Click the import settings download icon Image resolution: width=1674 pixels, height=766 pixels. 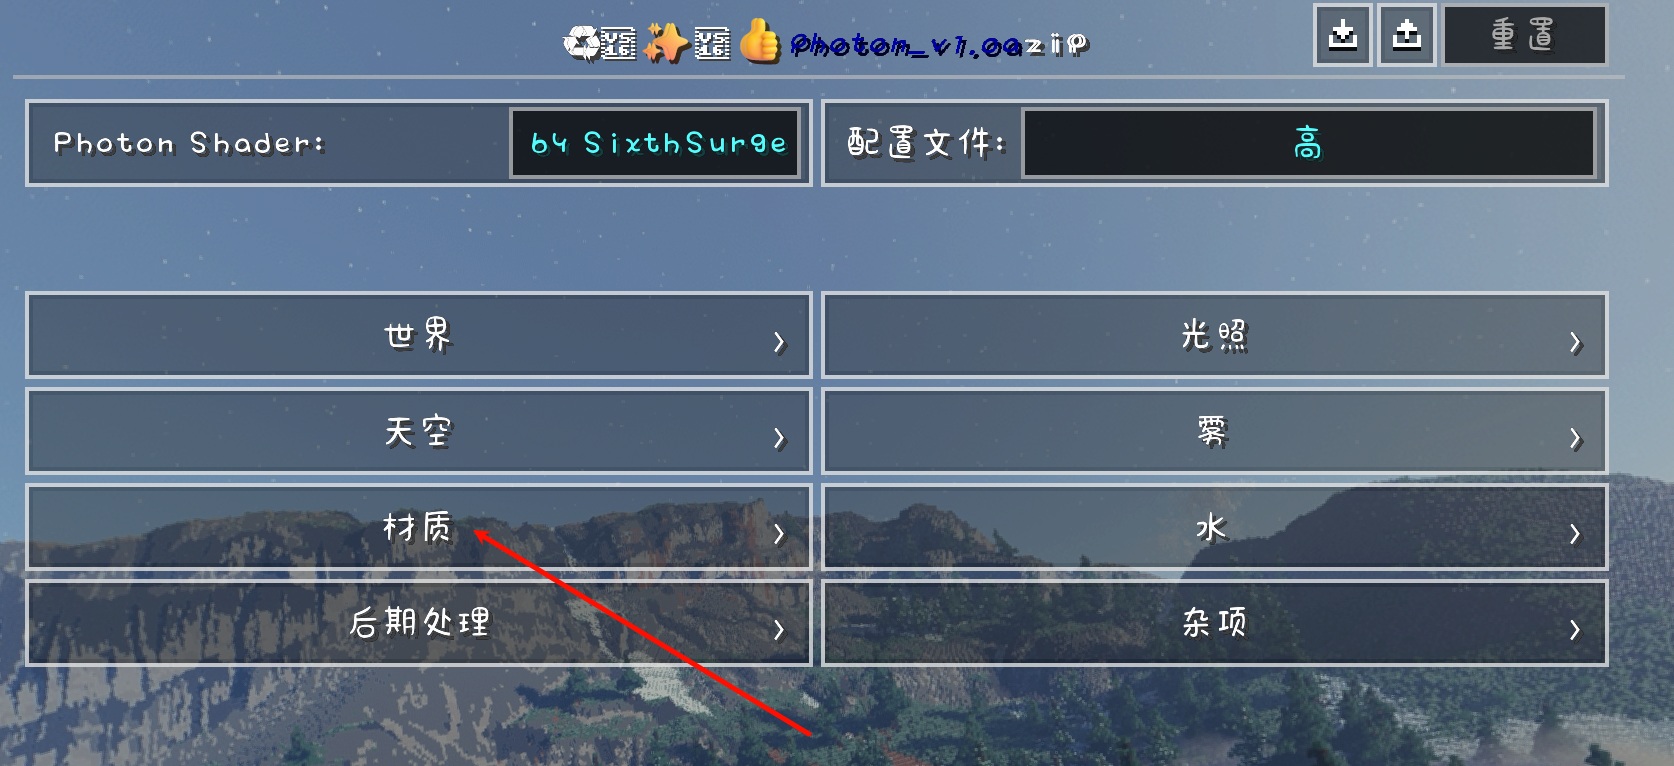pyautogui.click(x=1342, y=35)
